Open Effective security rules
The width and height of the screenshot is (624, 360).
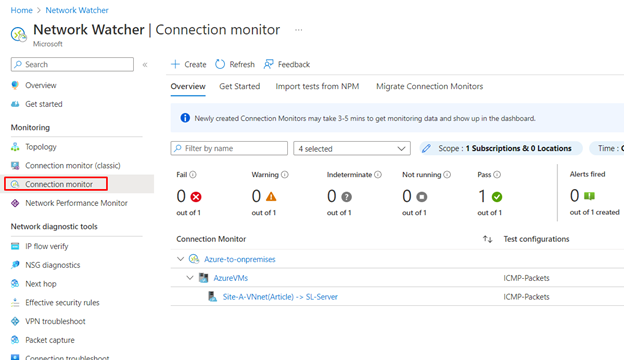pos(62,302)
